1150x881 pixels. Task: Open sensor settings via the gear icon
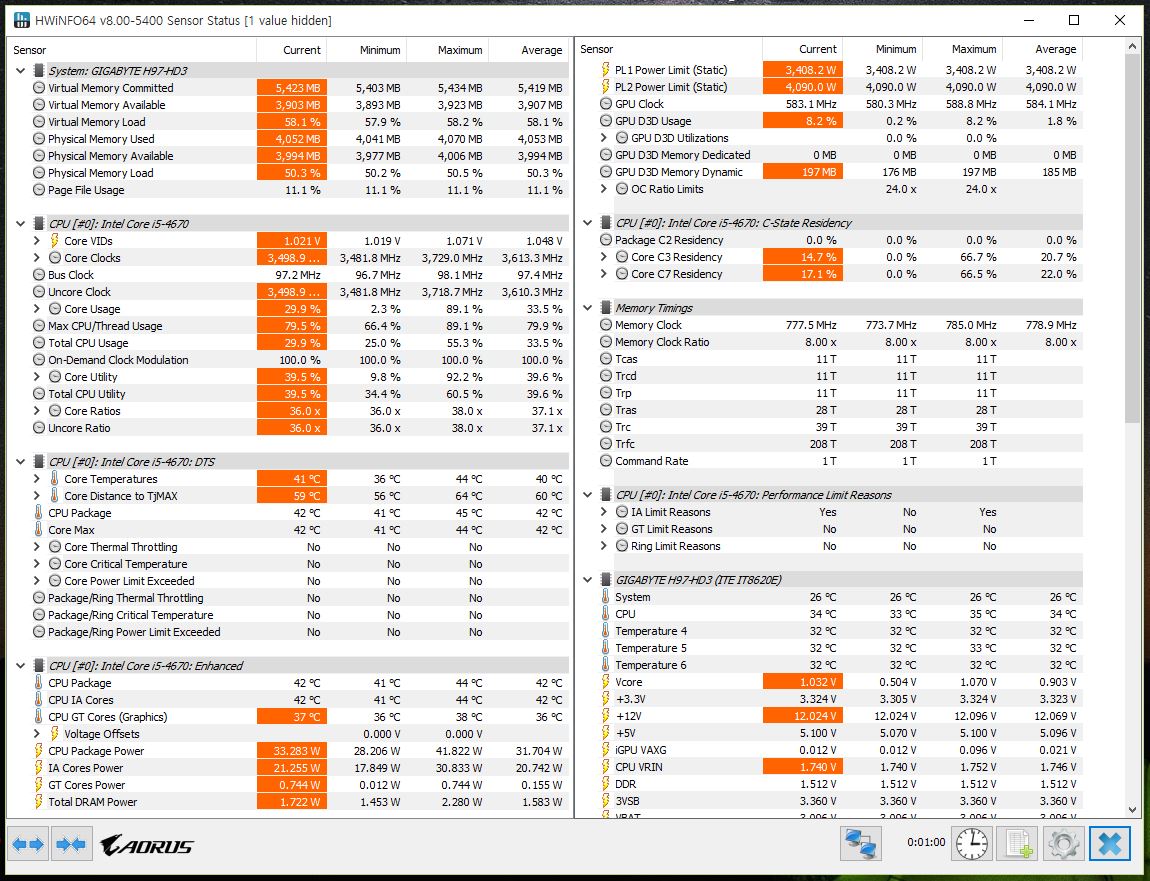click(1063, 843)
